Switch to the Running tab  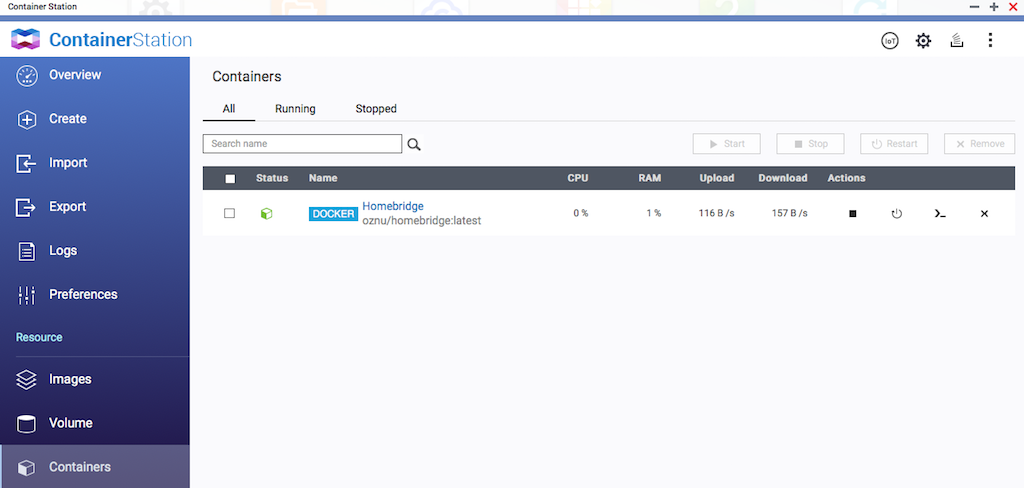pyautogui.click(x=295, y=109)
